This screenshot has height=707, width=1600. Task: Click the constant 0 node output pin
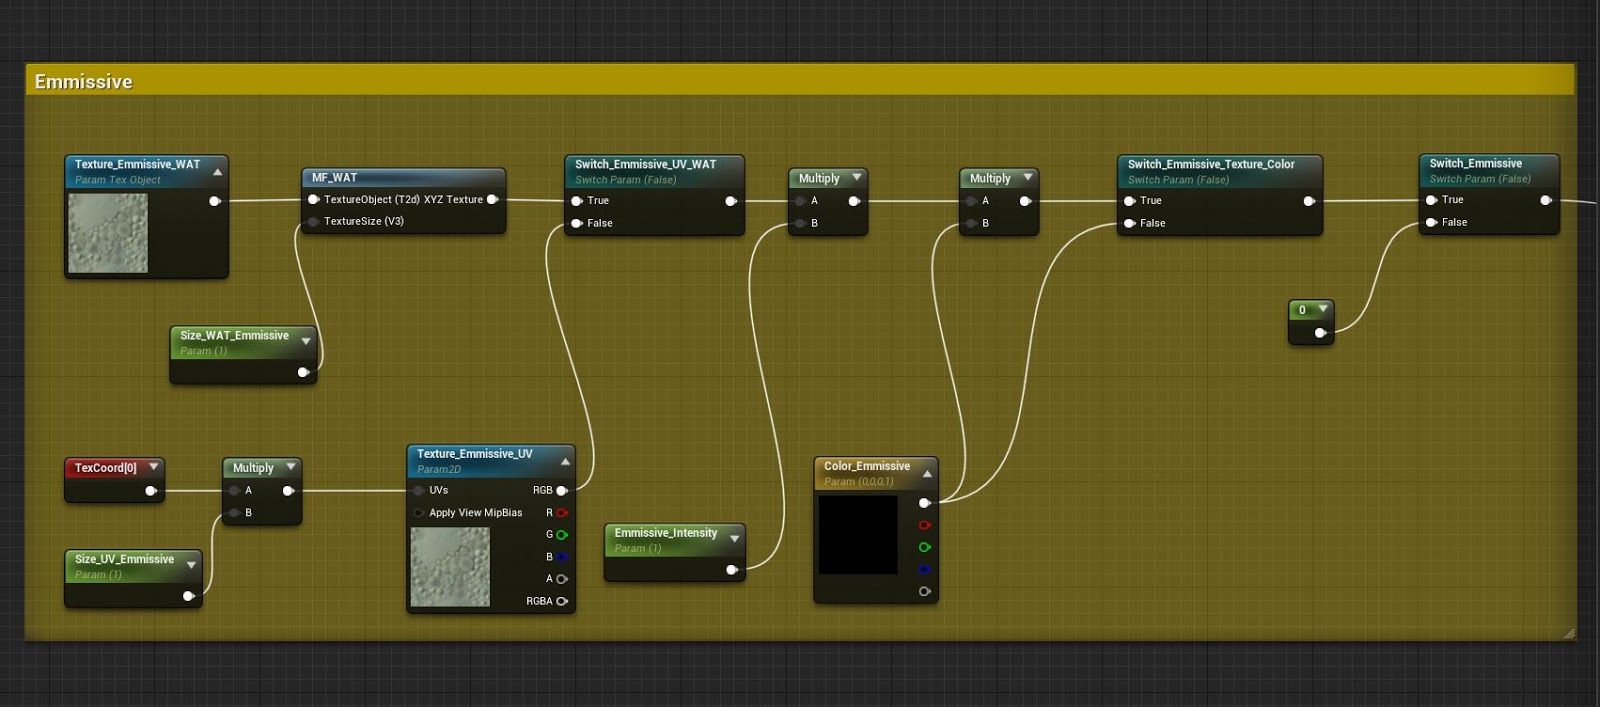coord(1320,333)
